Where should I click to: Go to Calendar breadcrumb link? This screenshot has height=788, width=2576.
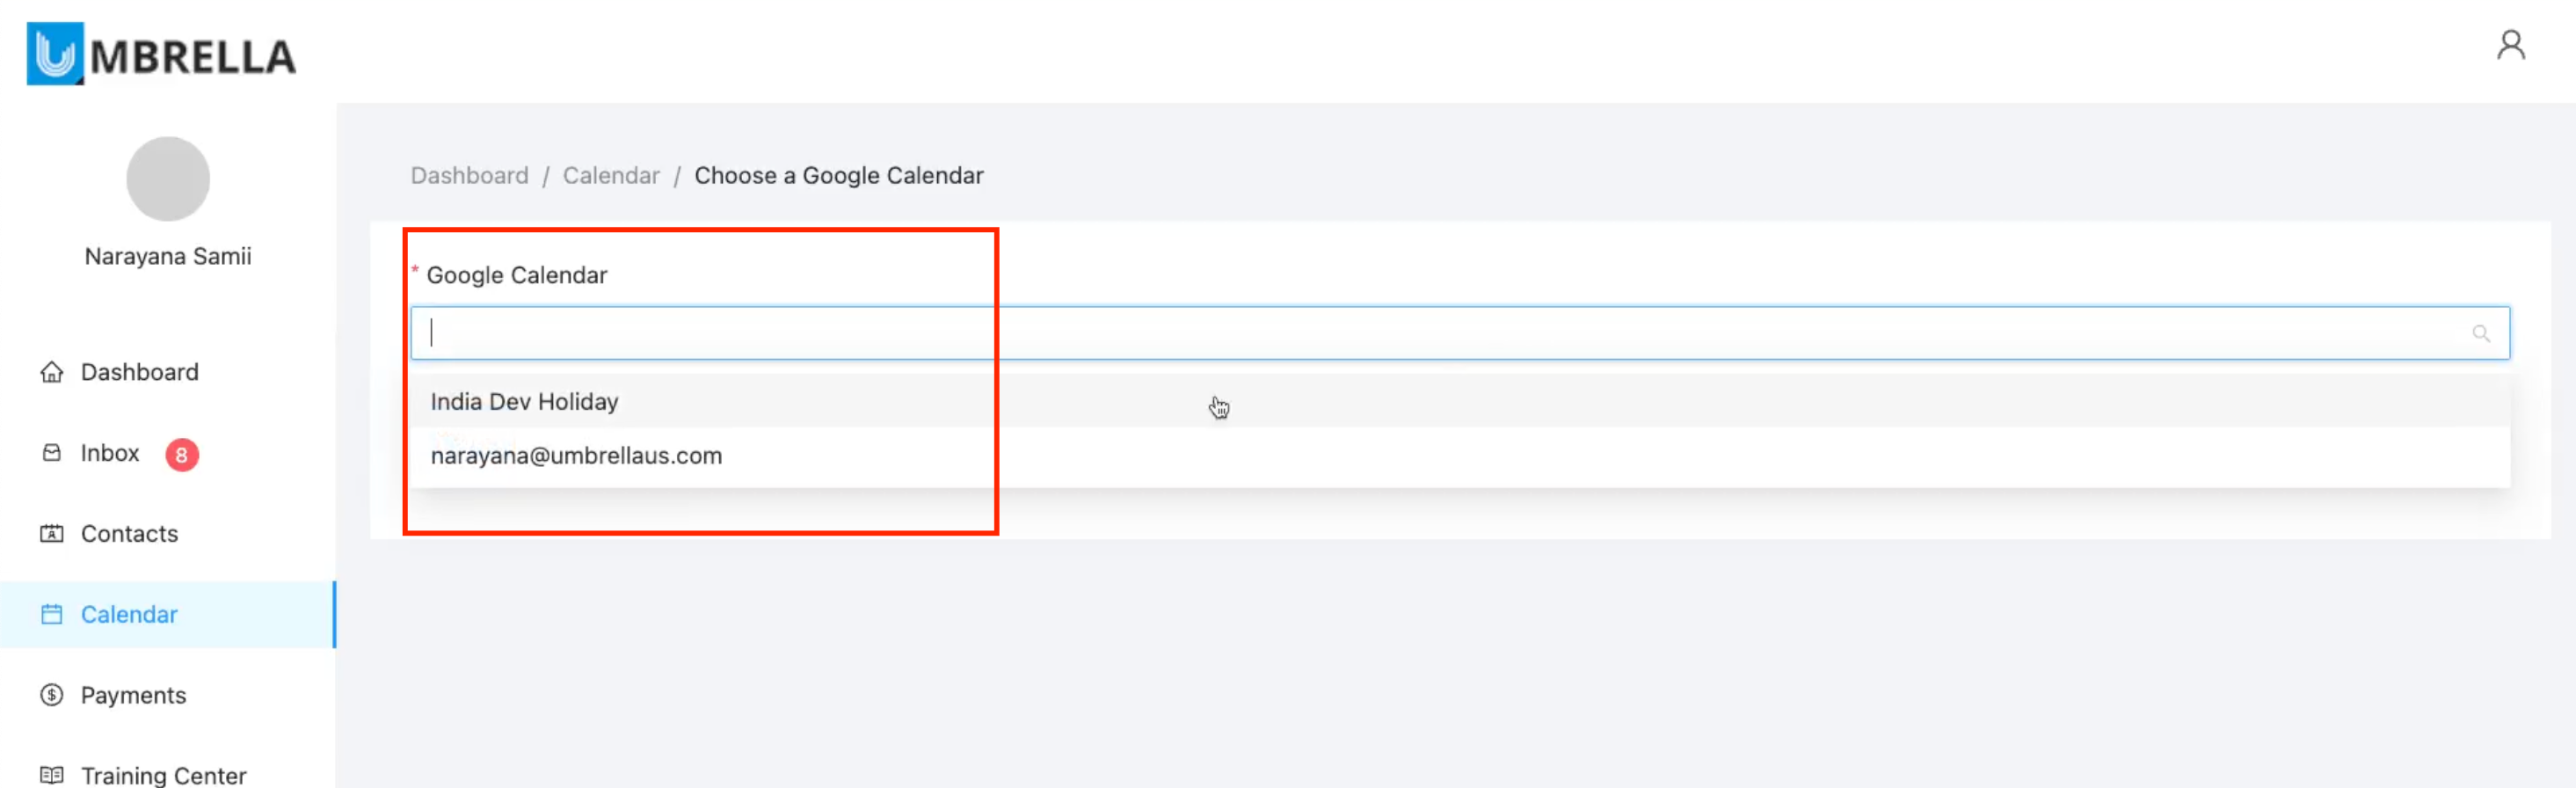611,176
